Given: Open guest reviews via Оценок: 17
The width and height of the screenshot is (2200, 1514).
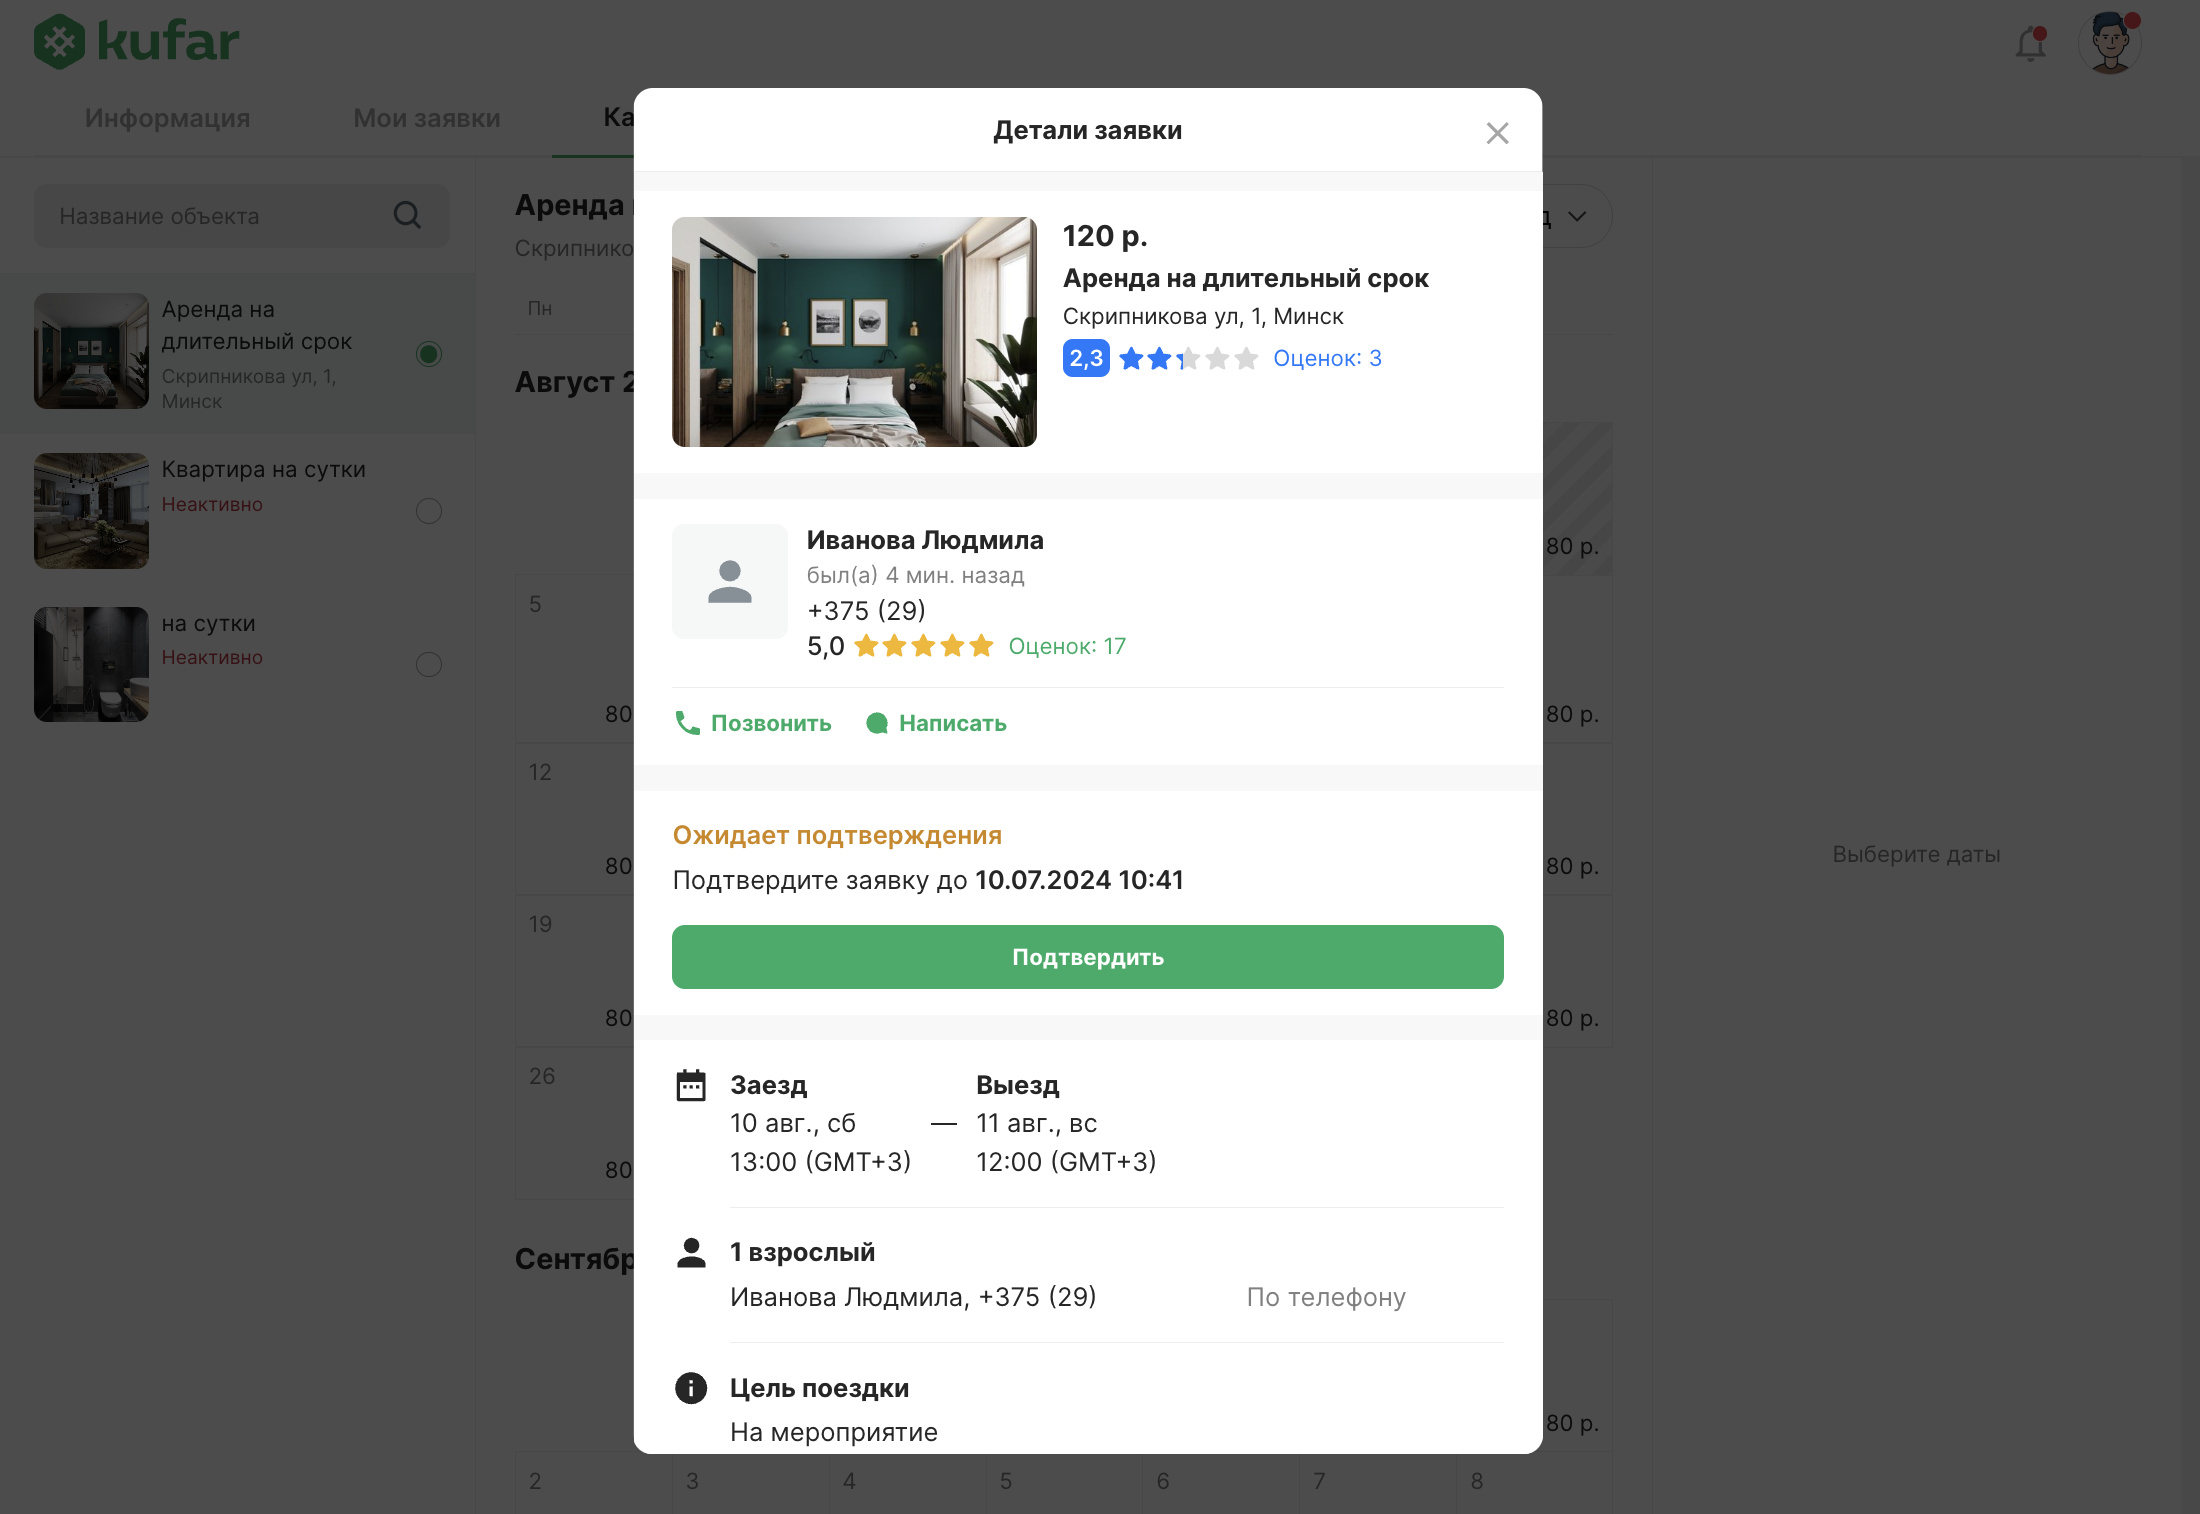Looking at the screenshot, I should tap(1067, 646).
